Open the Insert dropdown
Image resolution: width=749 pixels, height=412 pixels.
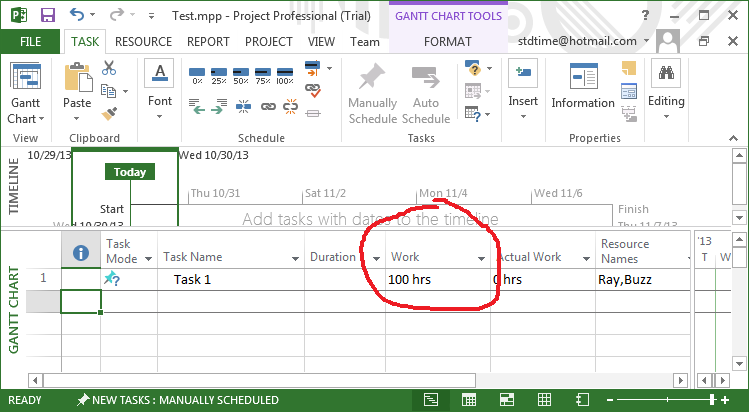(x=523, y=116)
